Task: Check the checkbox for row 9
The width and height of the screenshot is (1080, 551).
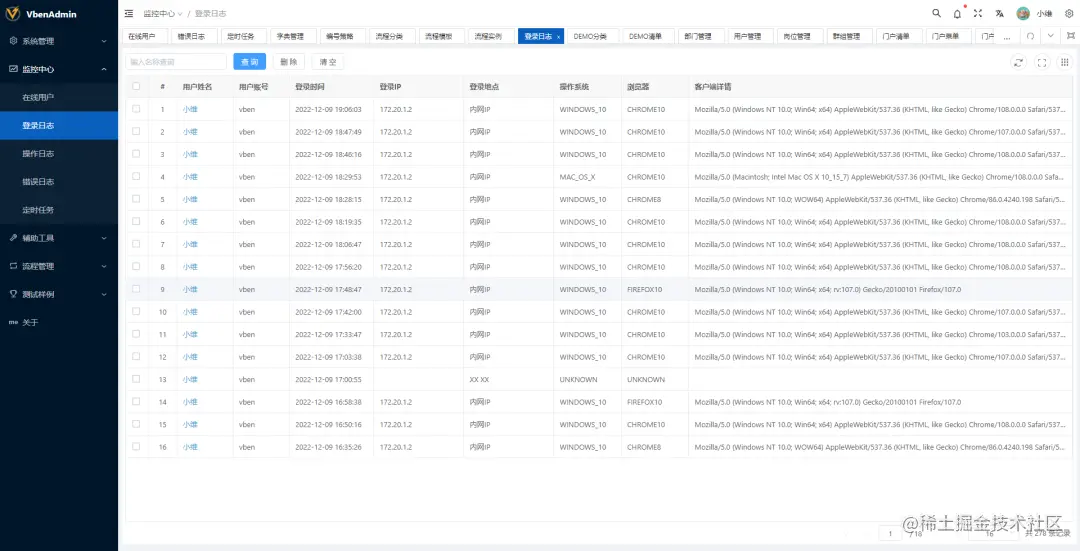Action: click(136, 289)
